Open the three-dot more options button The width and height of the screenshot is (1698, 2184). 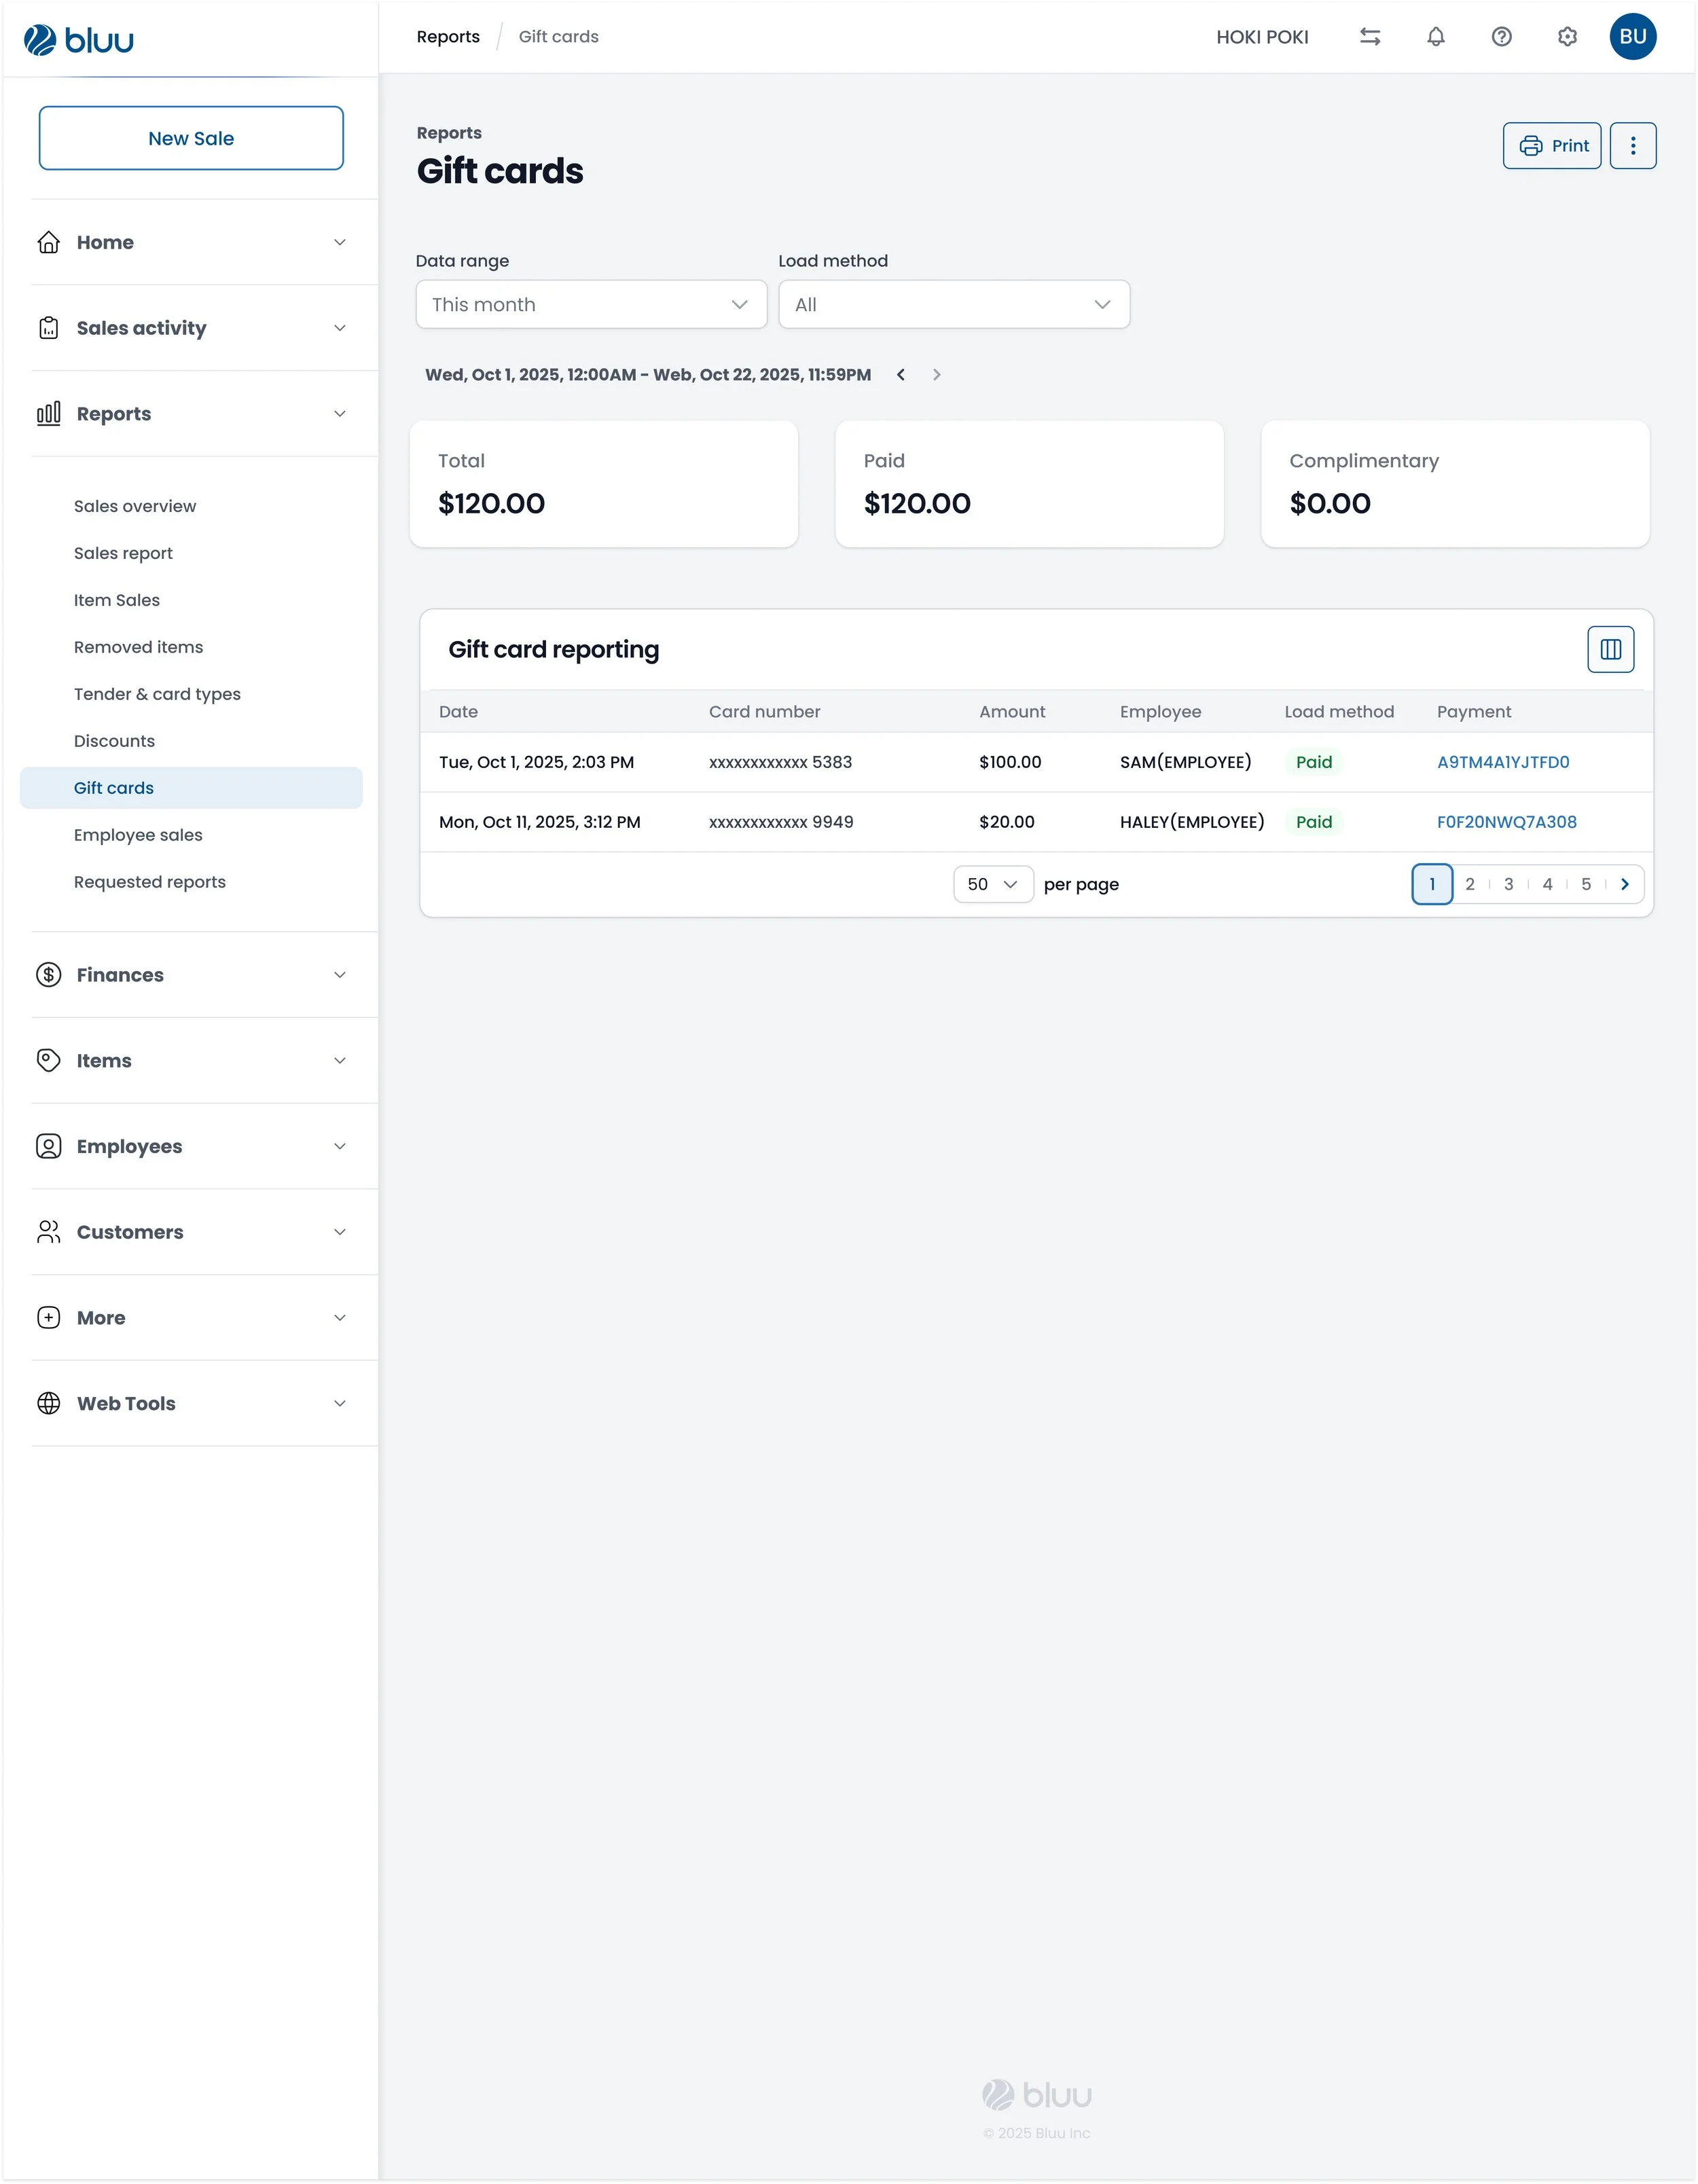click(1633, 146)
